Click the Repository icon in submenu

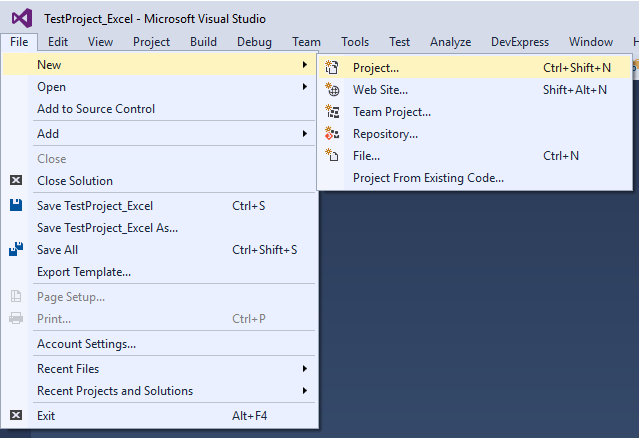tap(333, 134)
